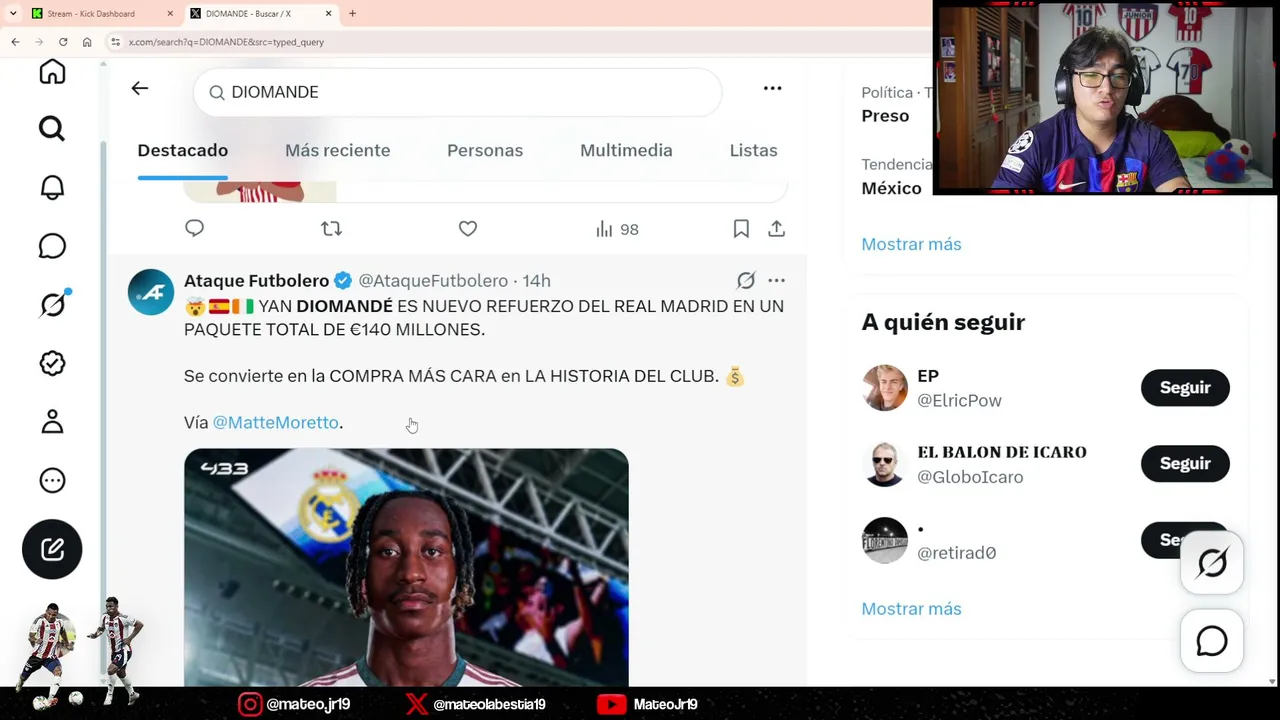Screen dimensions: 1280x720
Task: Reload the current page
Action: coord(63,42)
